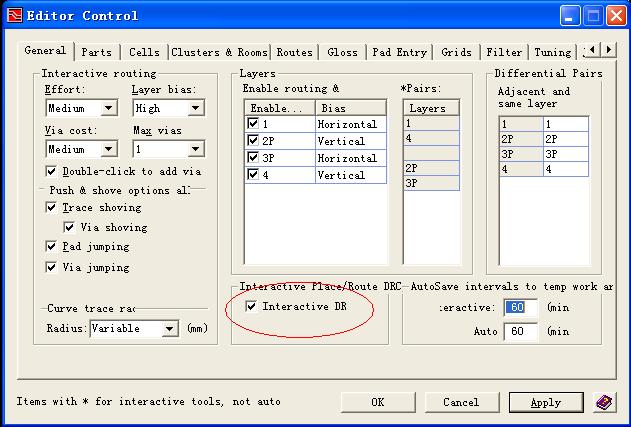Switch to the Parts tab
Viewport: 631px width, 427px height.
(97, 52)
